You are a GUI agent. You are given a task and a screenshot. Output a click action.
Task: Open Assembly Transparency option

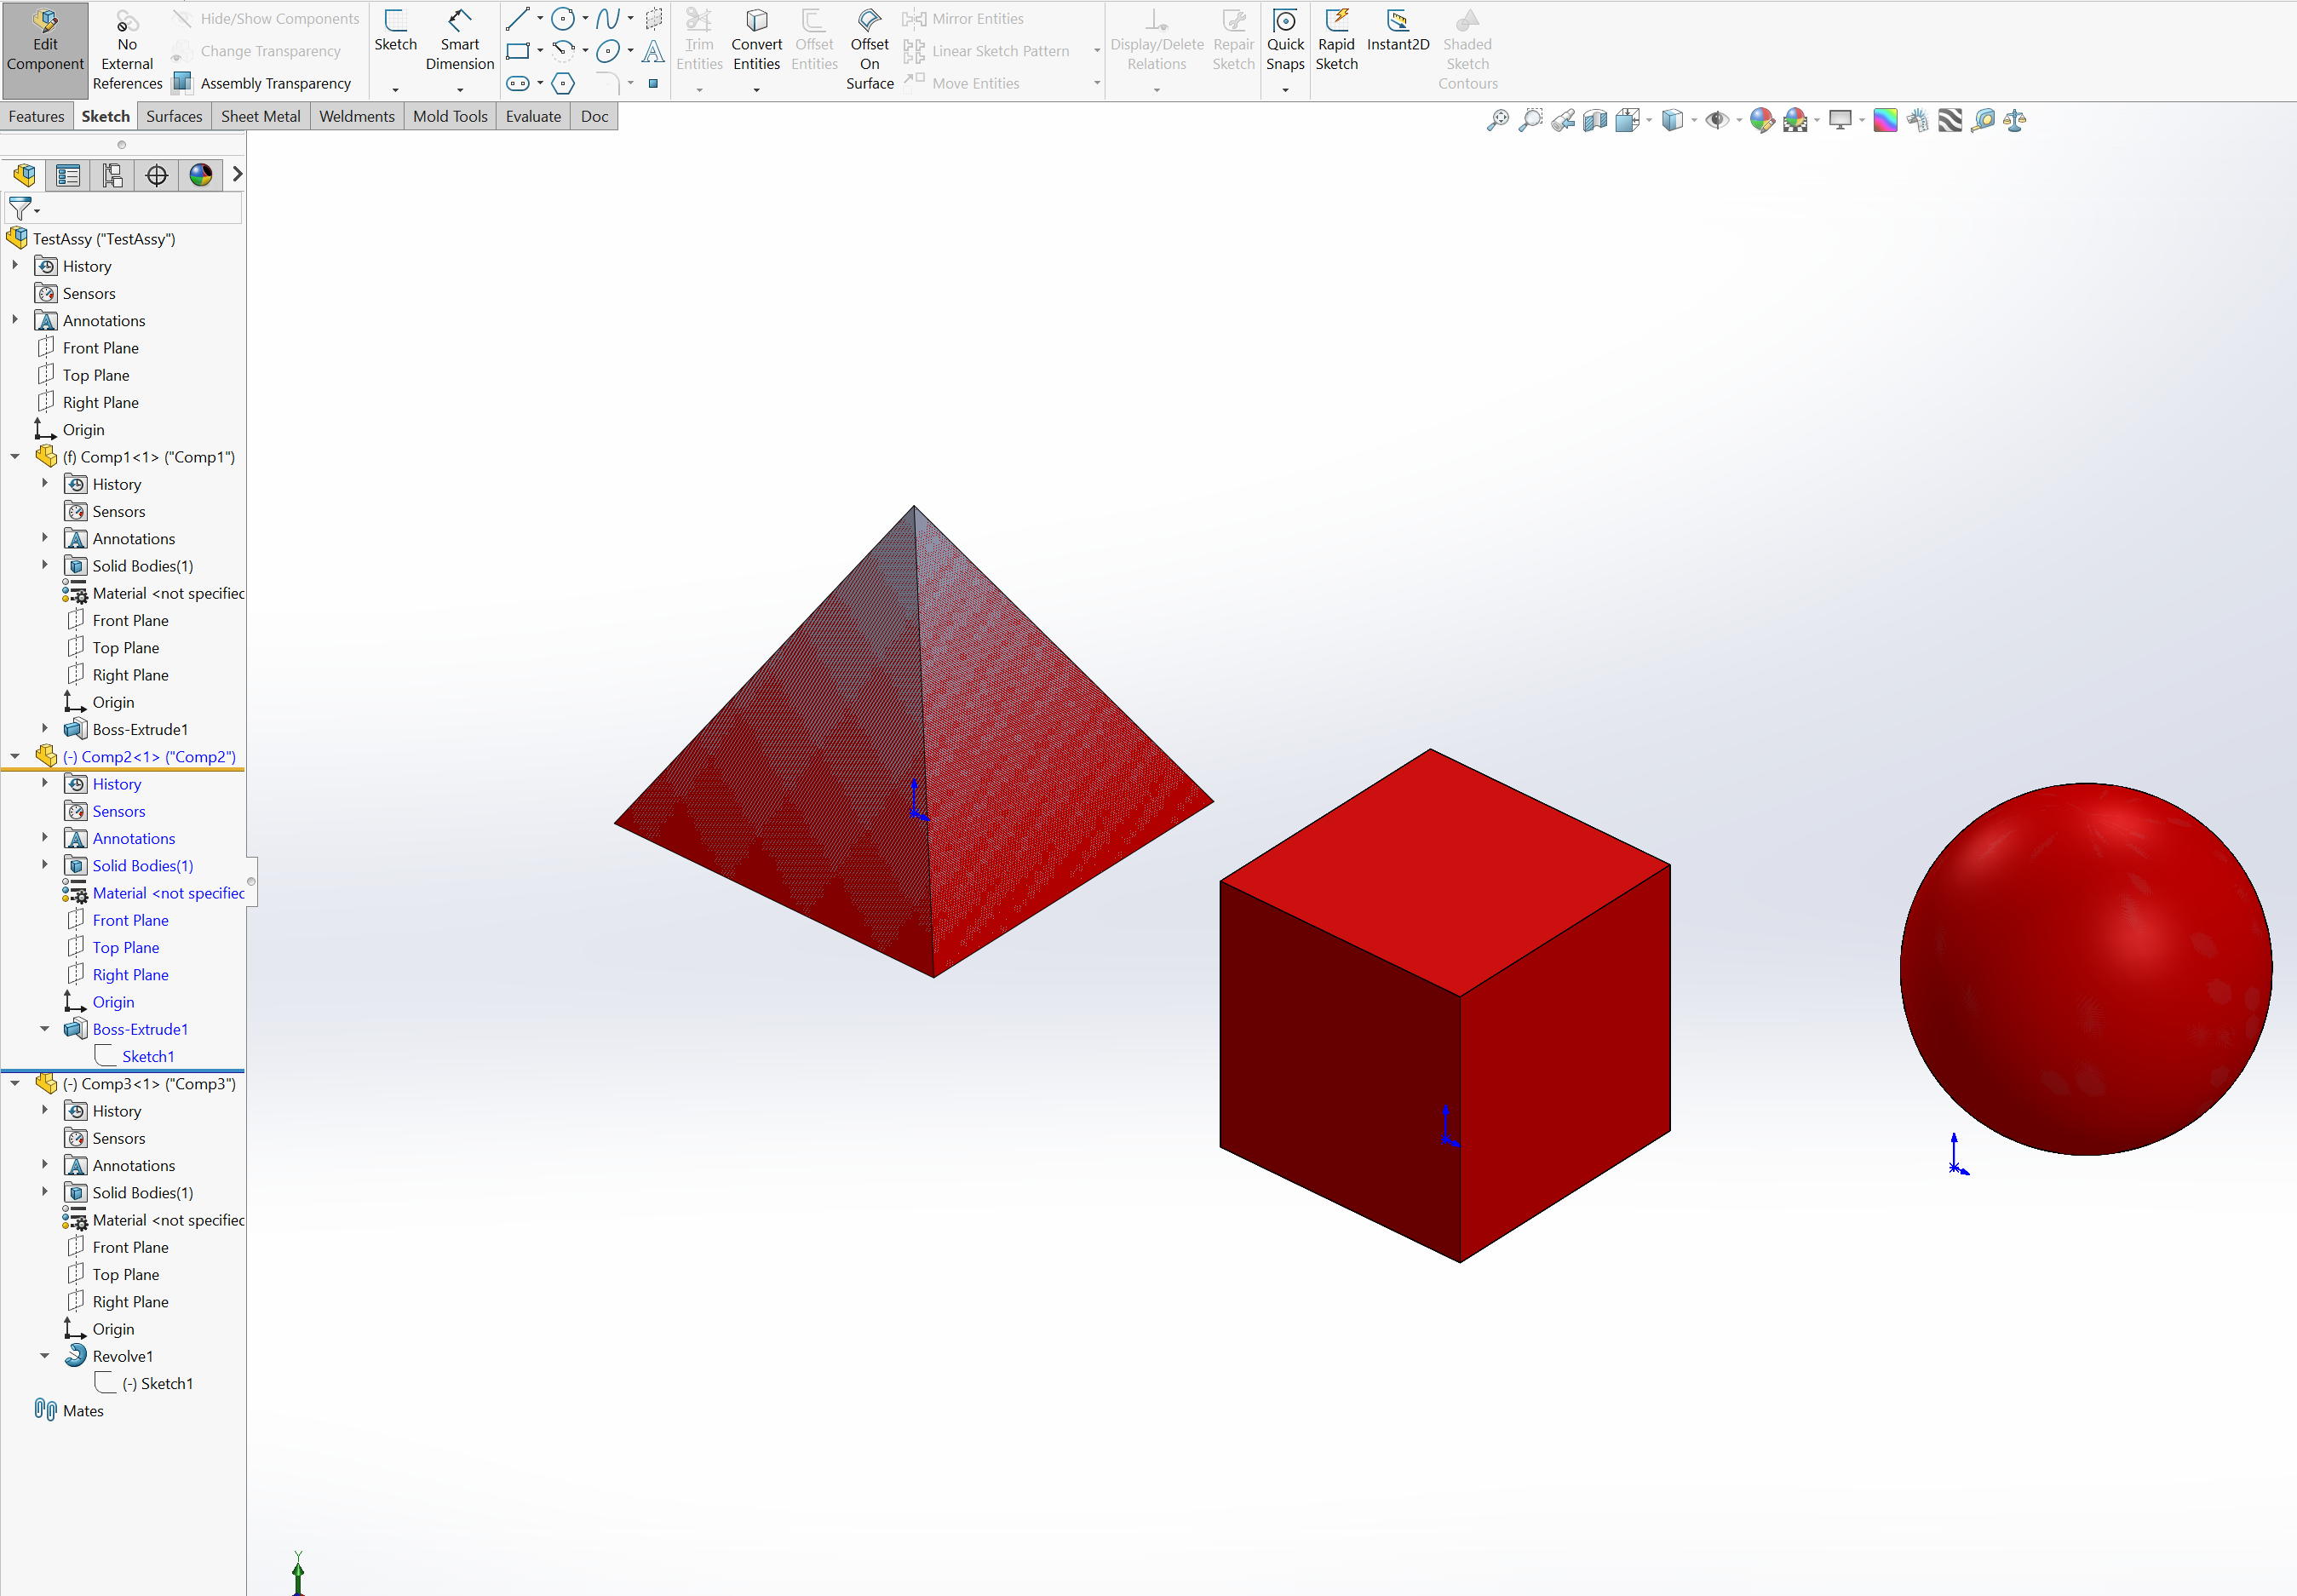(x=262, y=83)
